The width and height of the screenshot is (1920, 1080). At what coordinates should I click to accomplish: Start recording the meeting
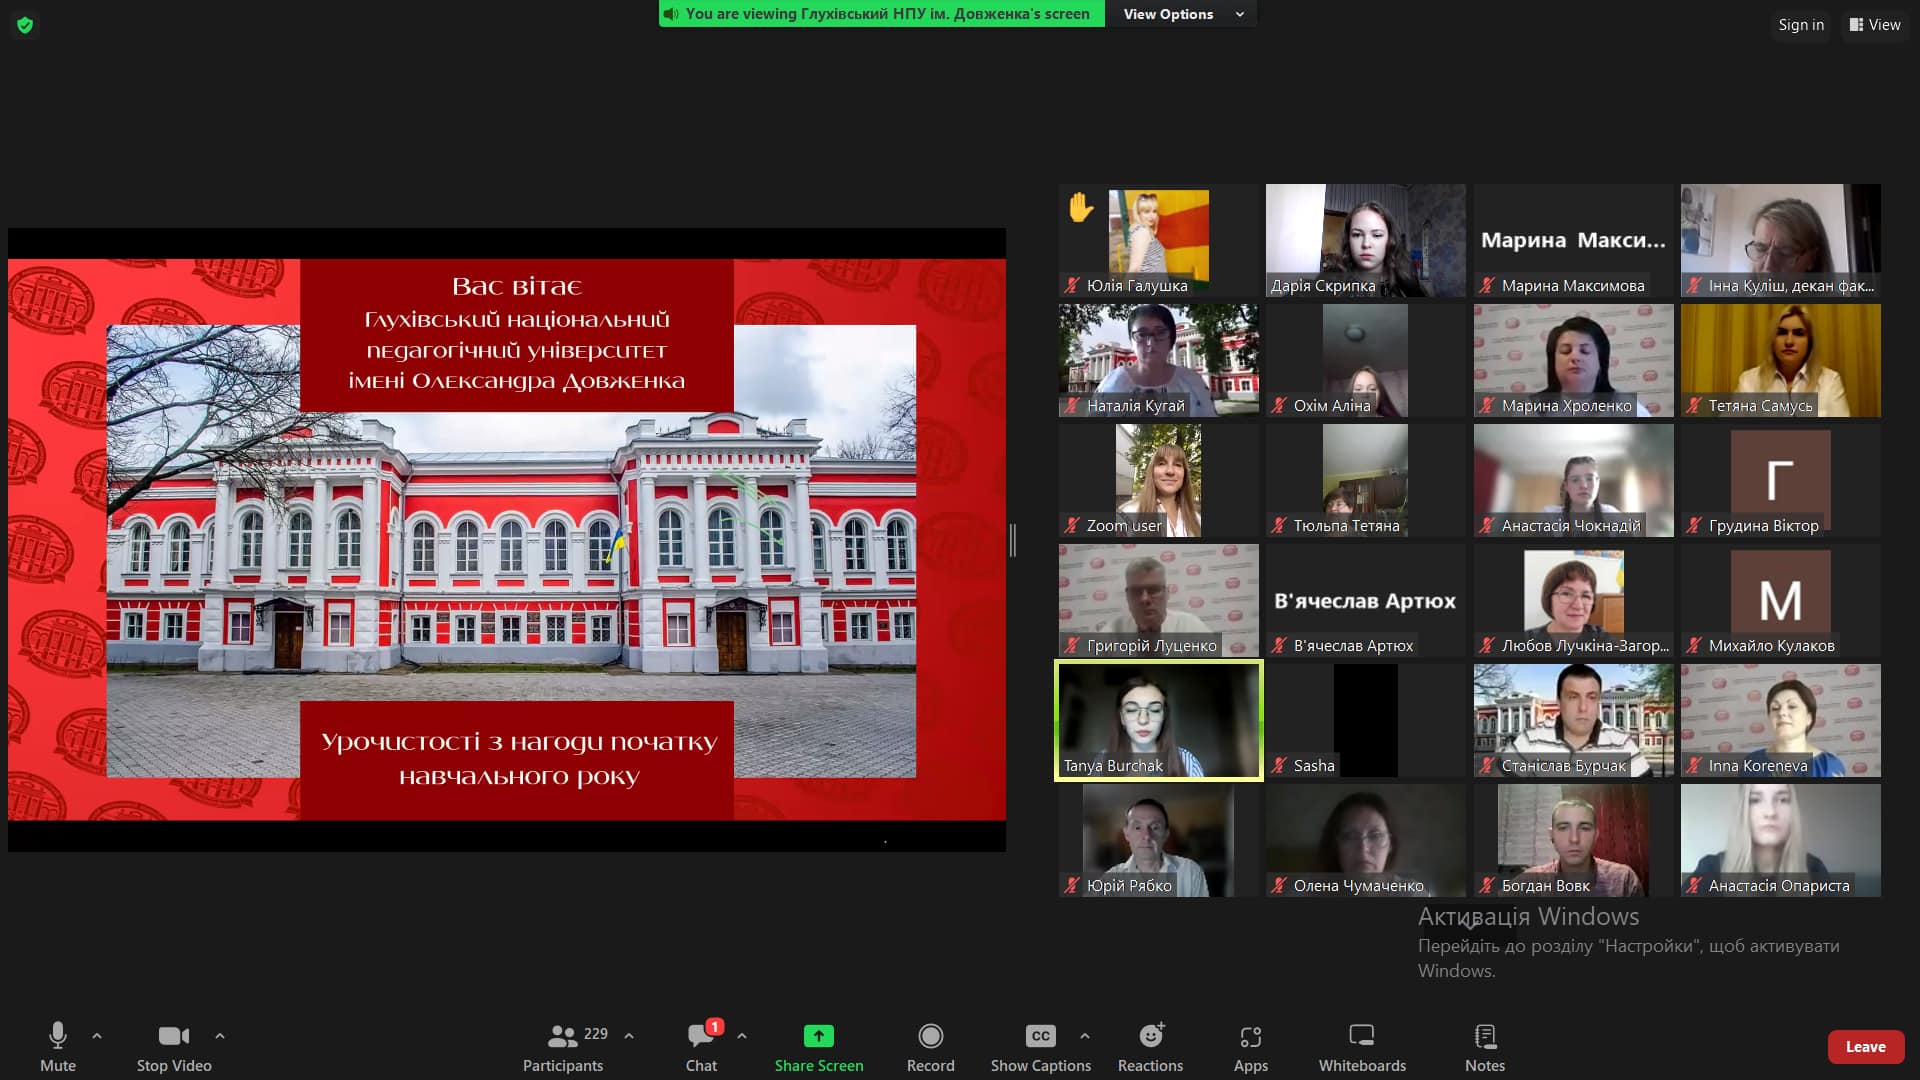click(931, 1046)
